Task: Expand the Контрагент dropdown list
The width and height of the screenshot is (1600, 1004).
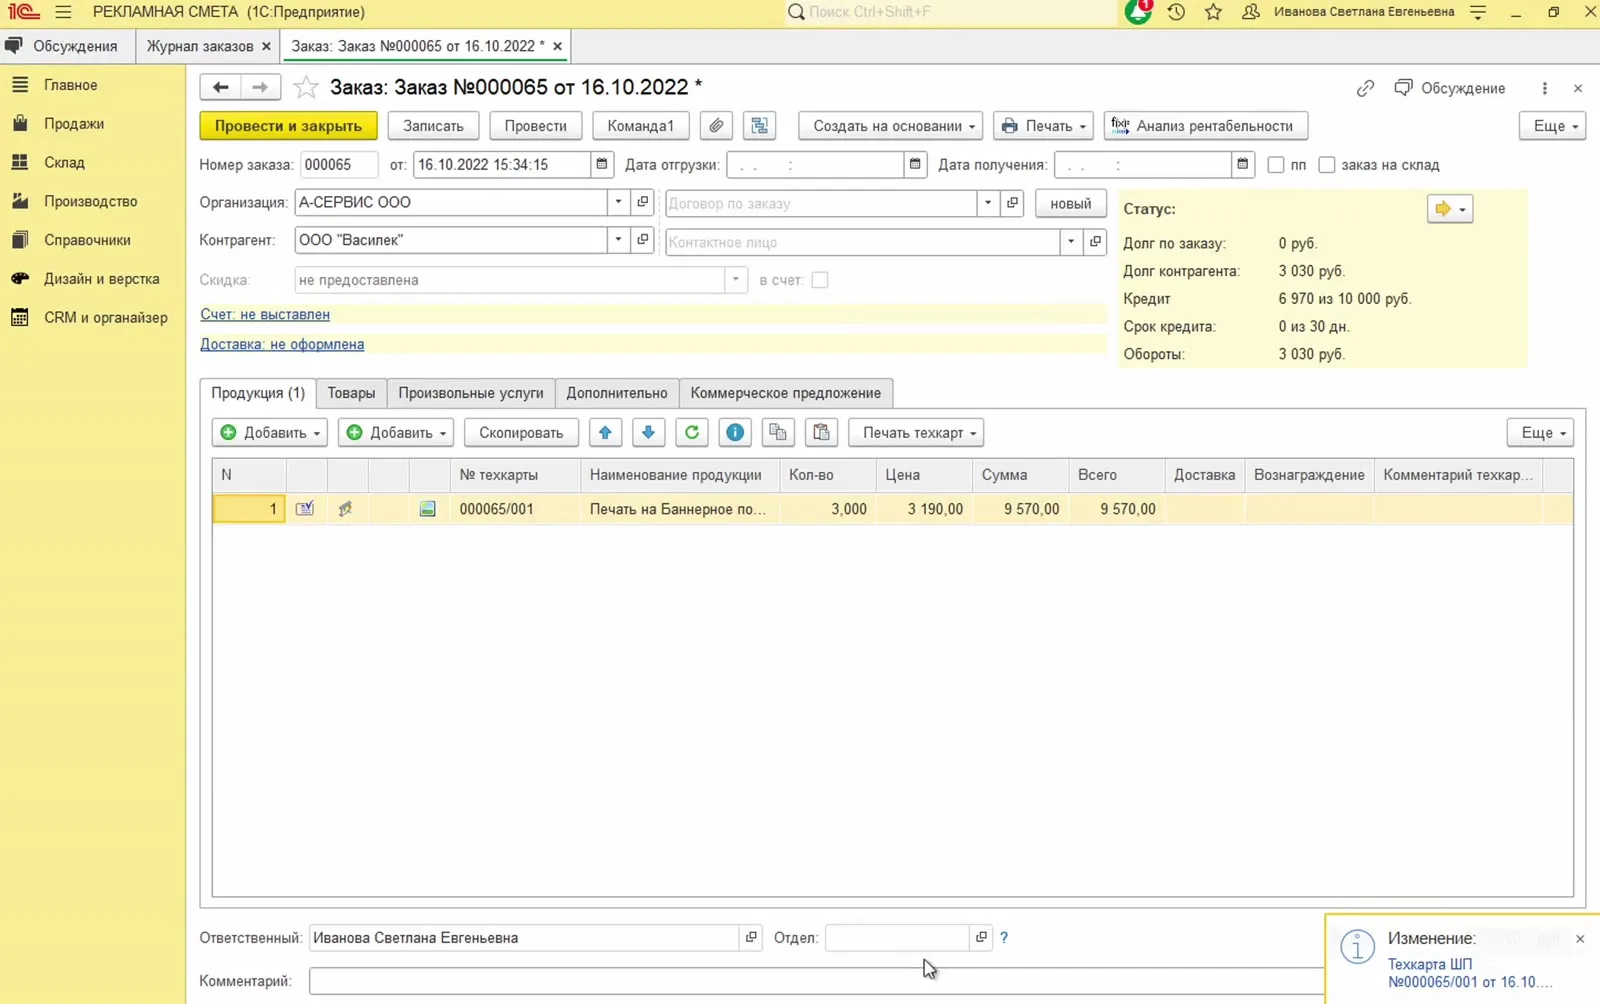Action: tap(619, 240)
